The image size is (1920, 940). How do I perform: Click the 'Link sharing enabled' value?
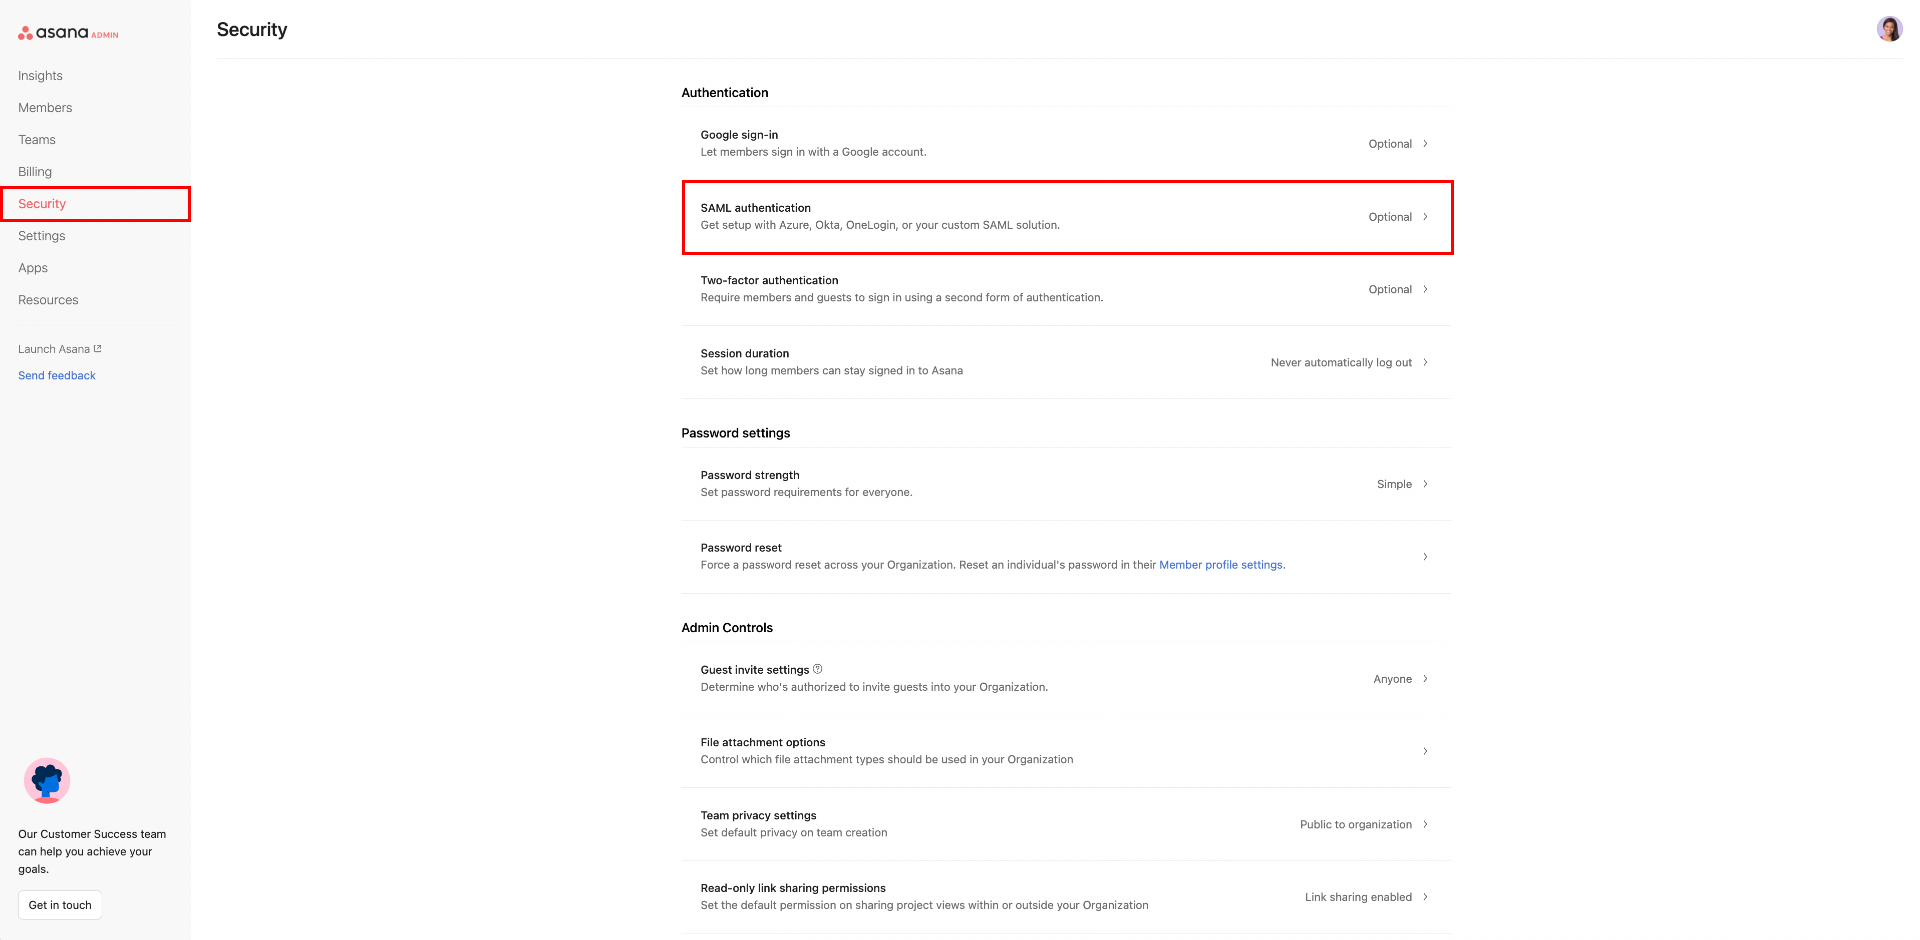[1358, 897]
